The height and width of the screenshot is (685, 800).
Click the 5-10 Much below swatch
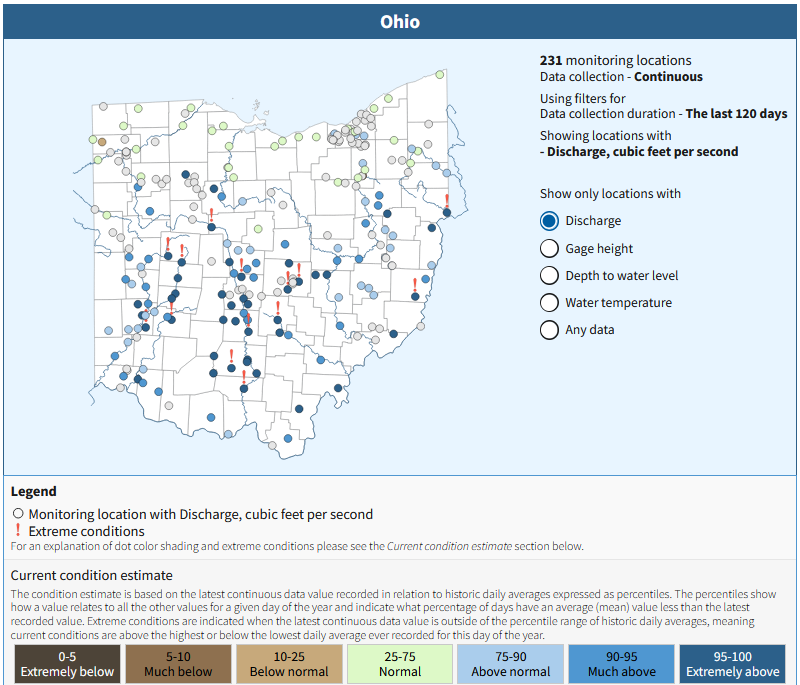point(178,664)
